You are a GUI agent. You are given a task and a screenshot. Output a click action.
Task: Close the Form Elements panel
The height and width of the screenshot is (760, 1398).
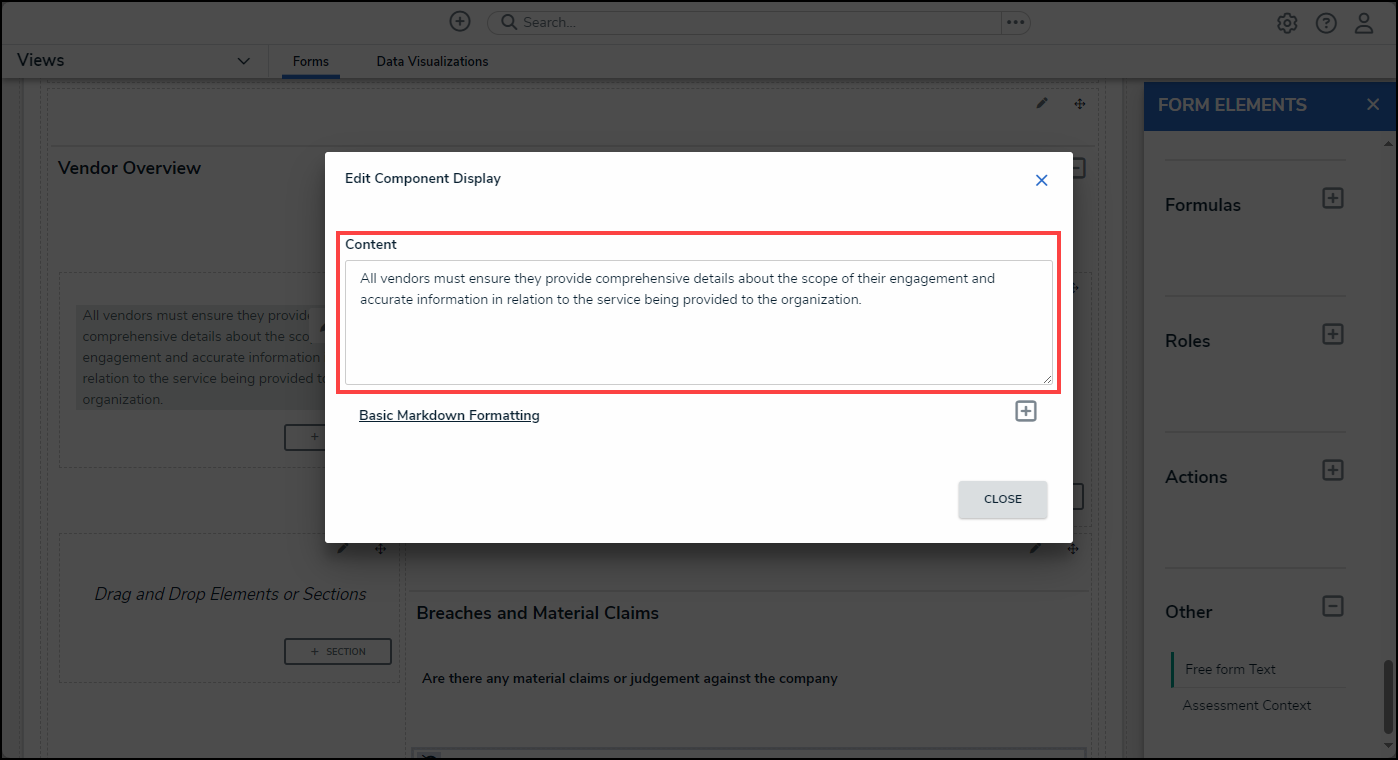pyautogui.click(x=1373, y=105)
